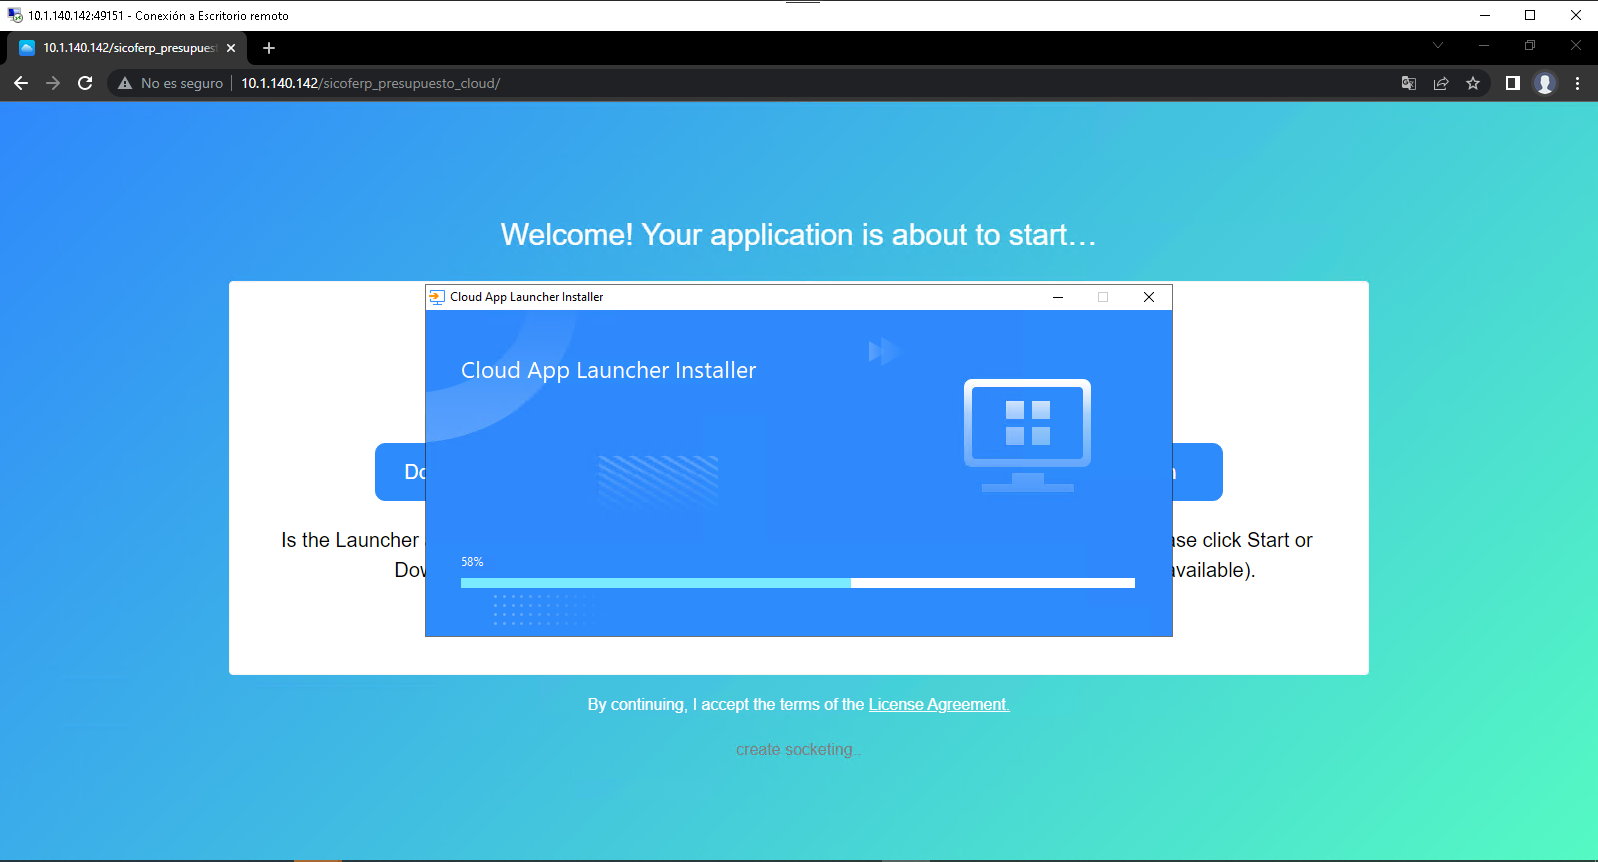
Task: Close the Cloud App Launcher Installer window
Action: [1149, 297]
